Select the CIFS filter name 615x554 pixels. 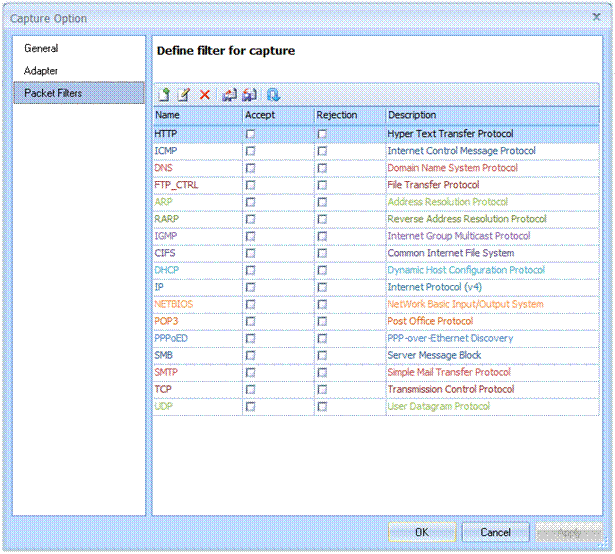tap(165, 253)
